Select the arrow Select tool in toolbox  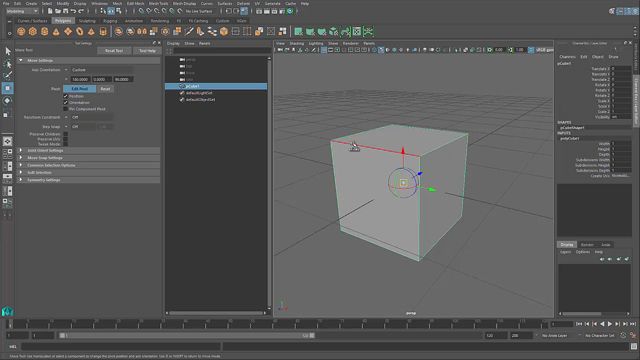[x=8, y=51]
